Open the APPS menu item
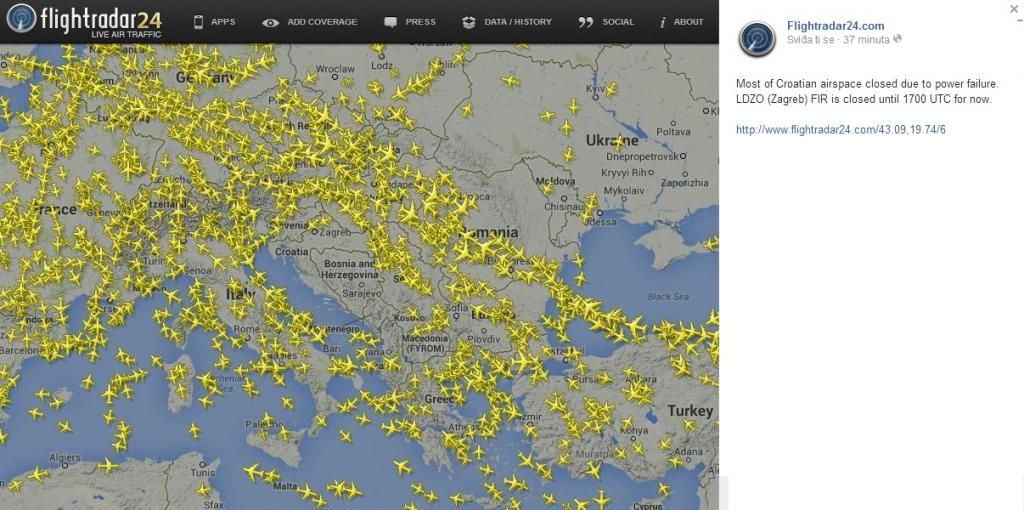This screenshot has height=510, width=1024. pyautogui.click(x=223, y=22)
